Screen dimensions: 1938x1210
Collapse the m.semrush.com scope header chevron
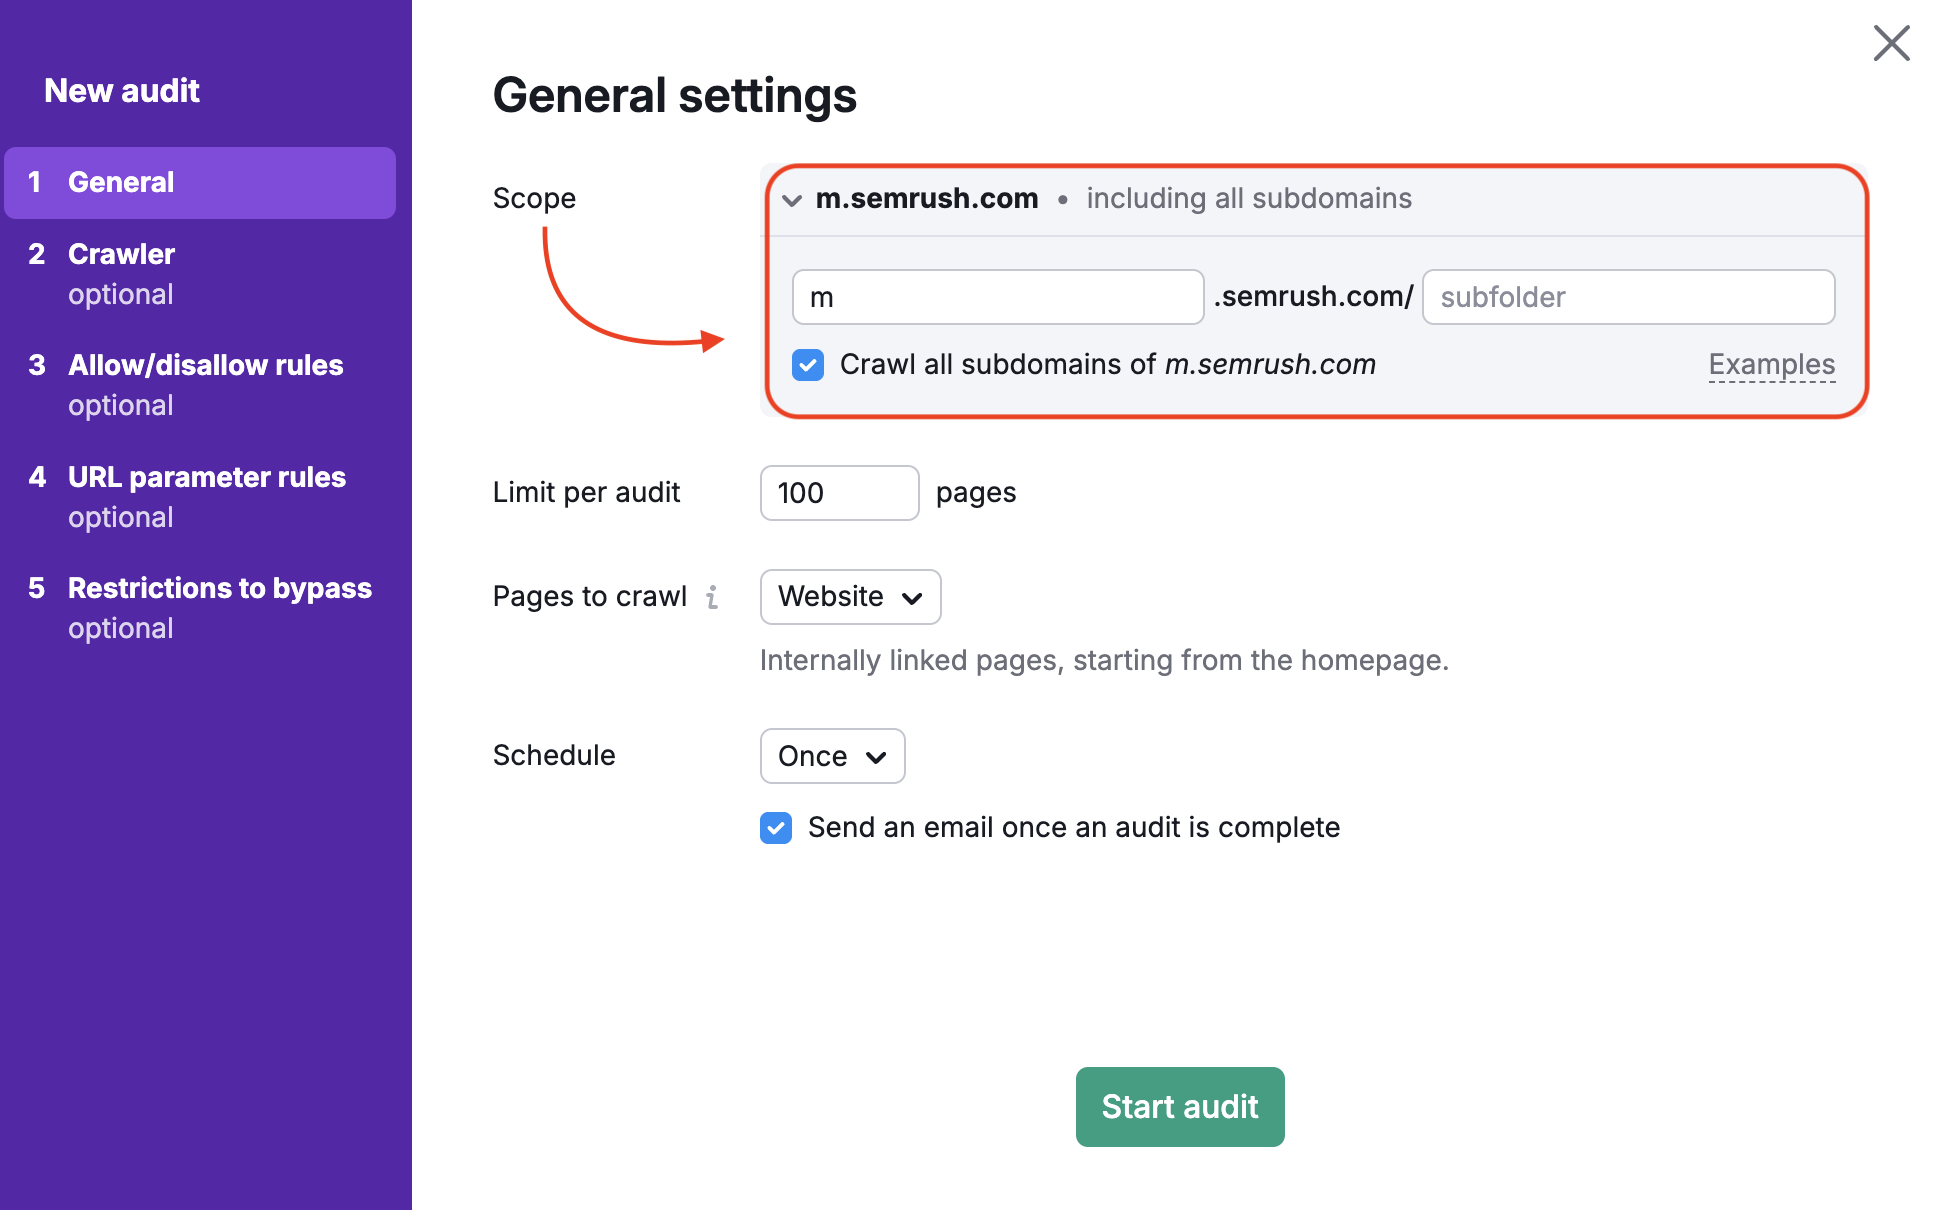[x=791, y=199]
